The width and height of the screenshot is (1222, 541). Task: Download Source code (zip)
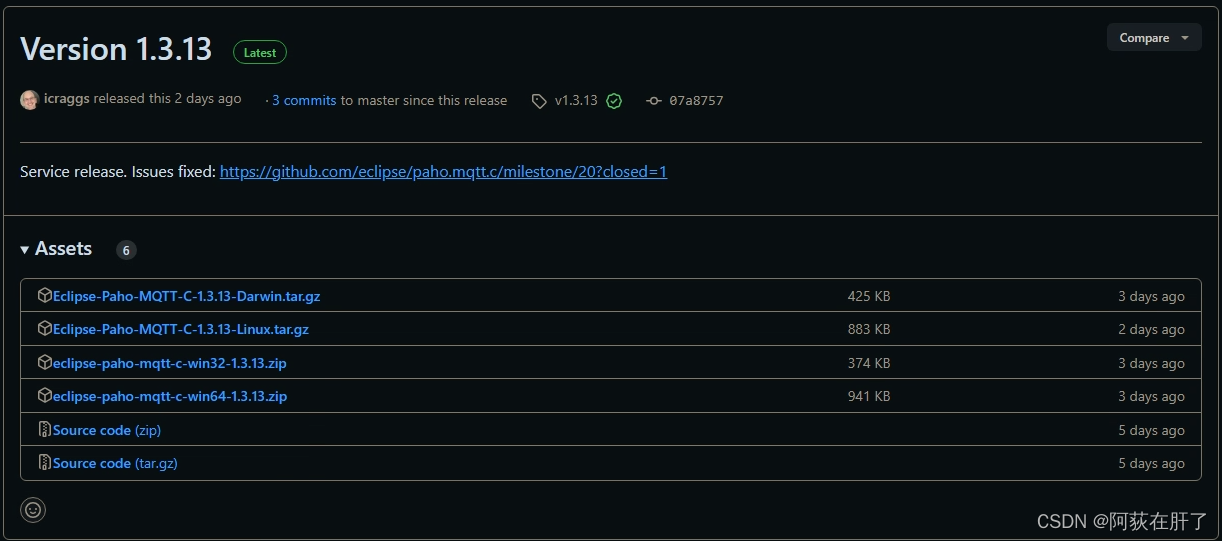107,430
